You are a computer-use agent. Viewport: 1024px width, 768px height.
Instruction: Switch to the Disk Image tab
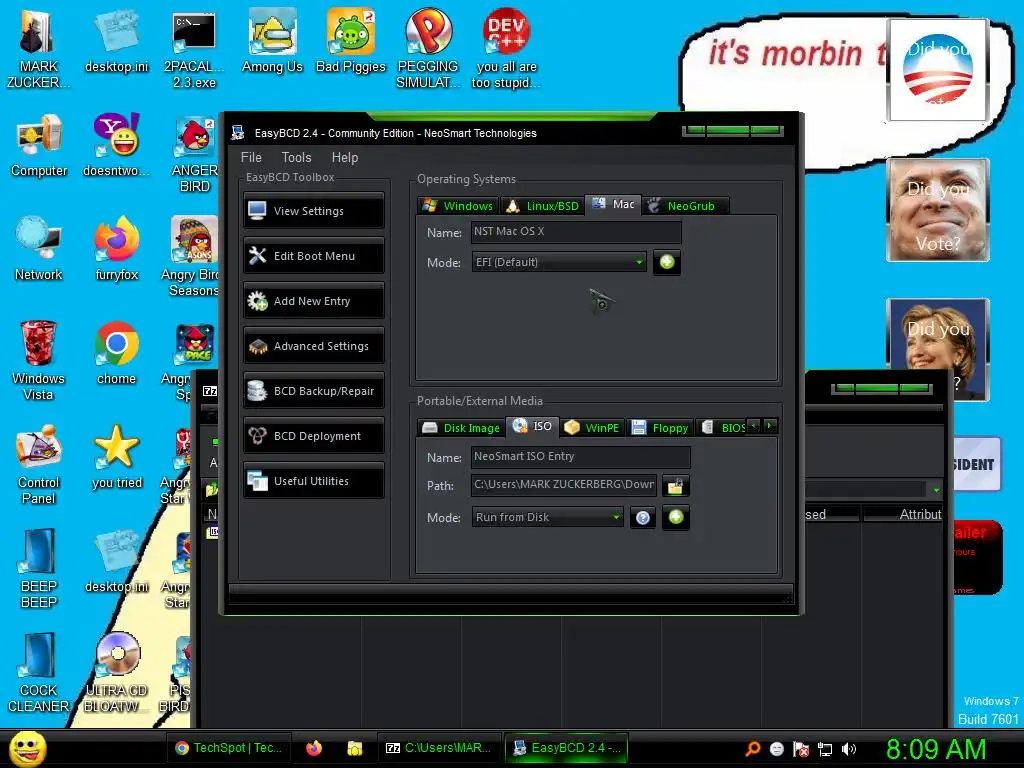(x=461, y=428)
